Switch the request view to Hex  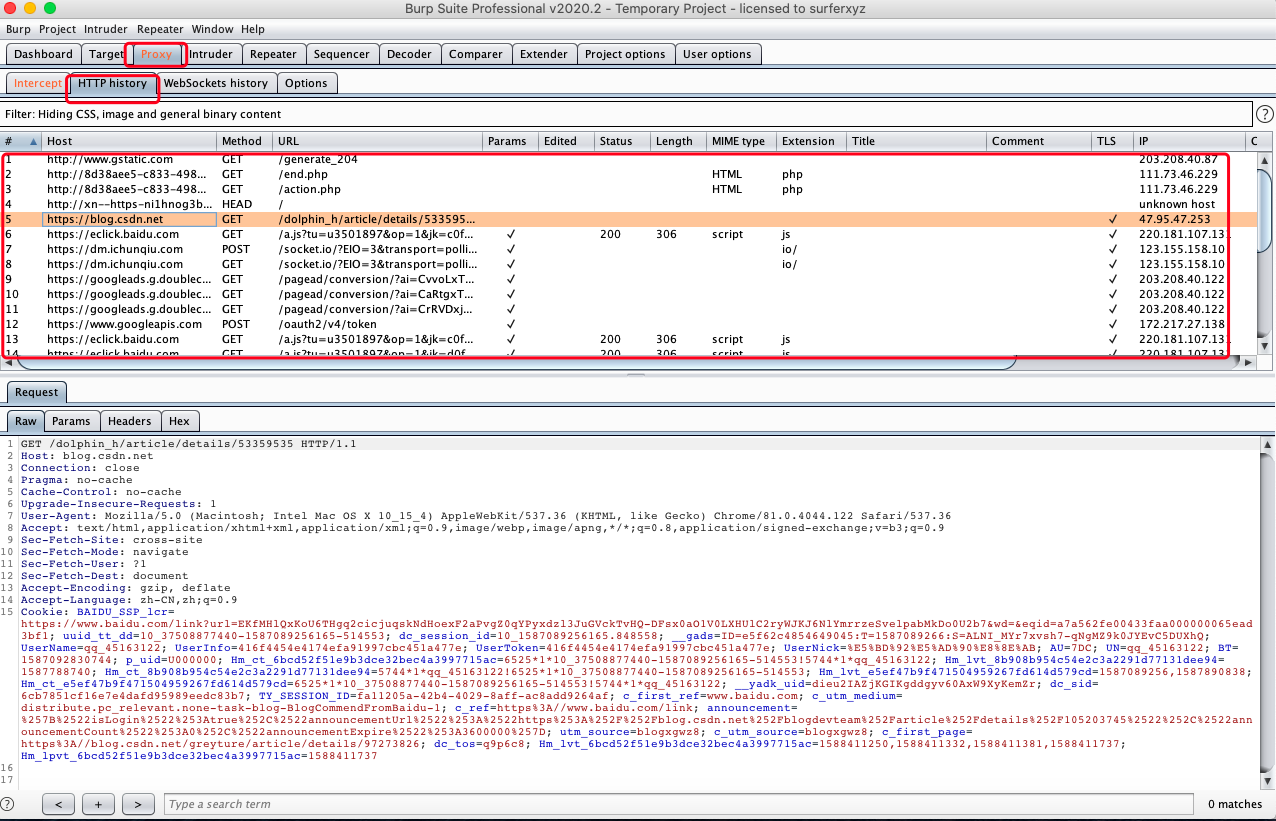[180, 421]
